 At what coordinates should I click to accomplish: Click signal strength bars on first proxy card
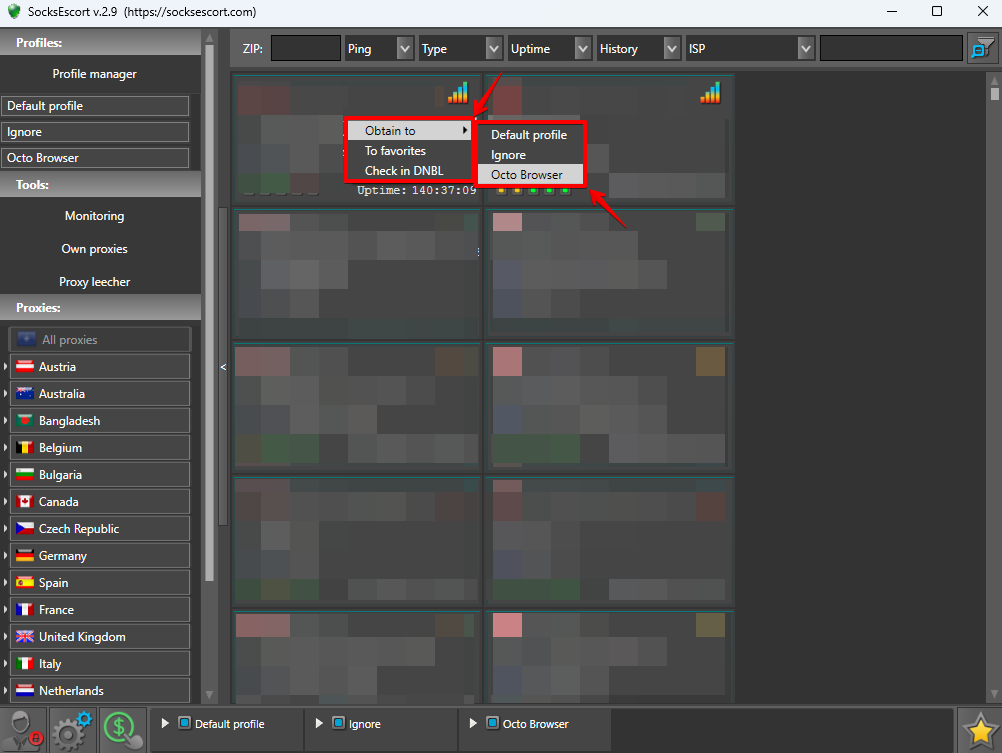[x=458, y=93]
